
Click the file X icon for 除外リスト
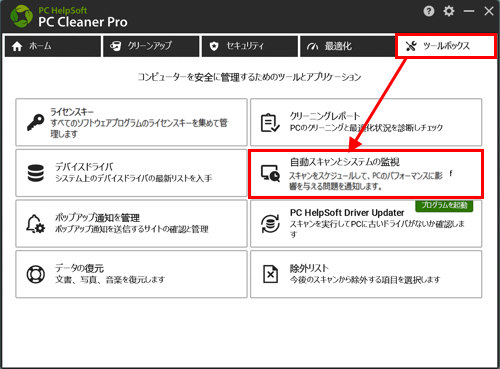click(x=270, y=274)
